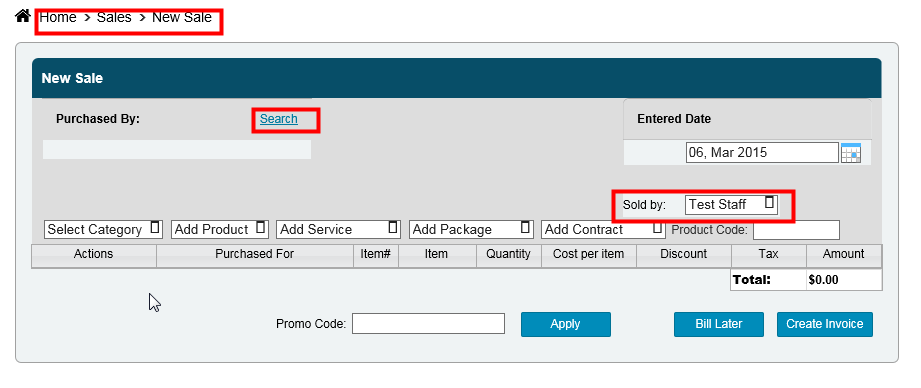The height and width of the screenshot is (388, 921).
Task: Expand the Add Service dropdown
Action: 338,230
